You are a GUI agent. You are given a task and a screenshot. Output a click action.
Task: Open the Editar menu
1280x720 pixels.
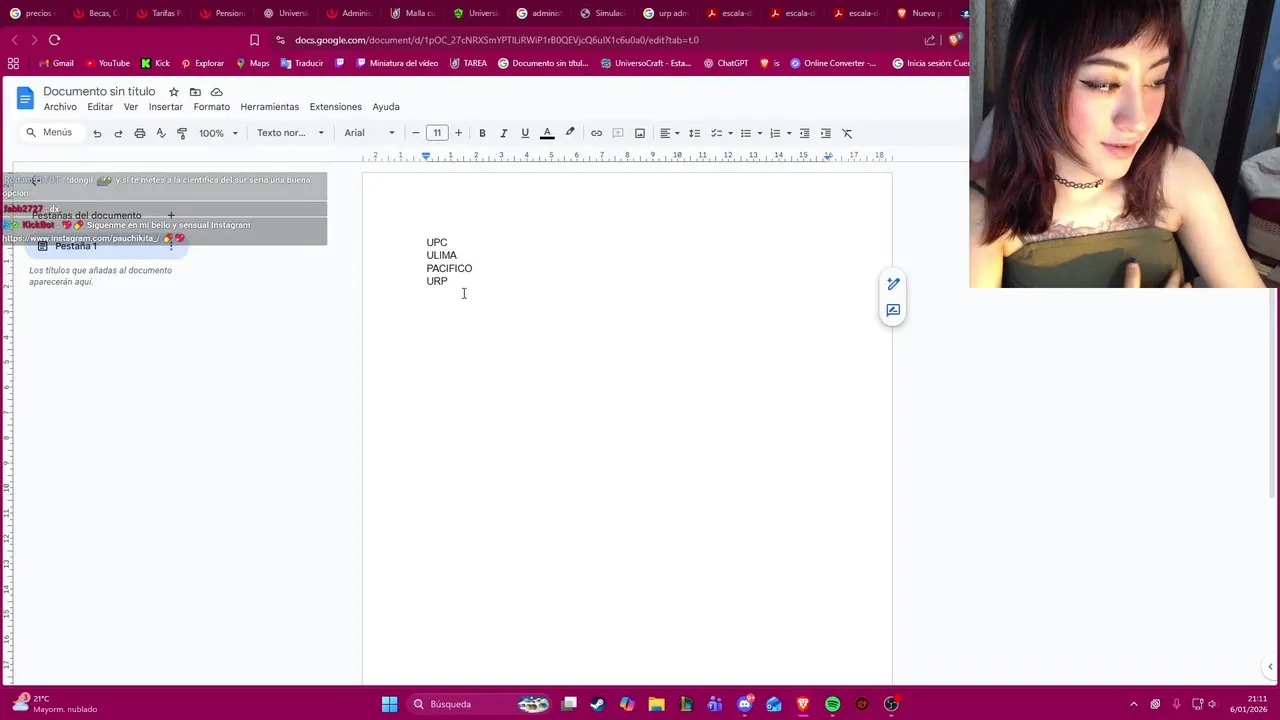click(x=100, y=107)
